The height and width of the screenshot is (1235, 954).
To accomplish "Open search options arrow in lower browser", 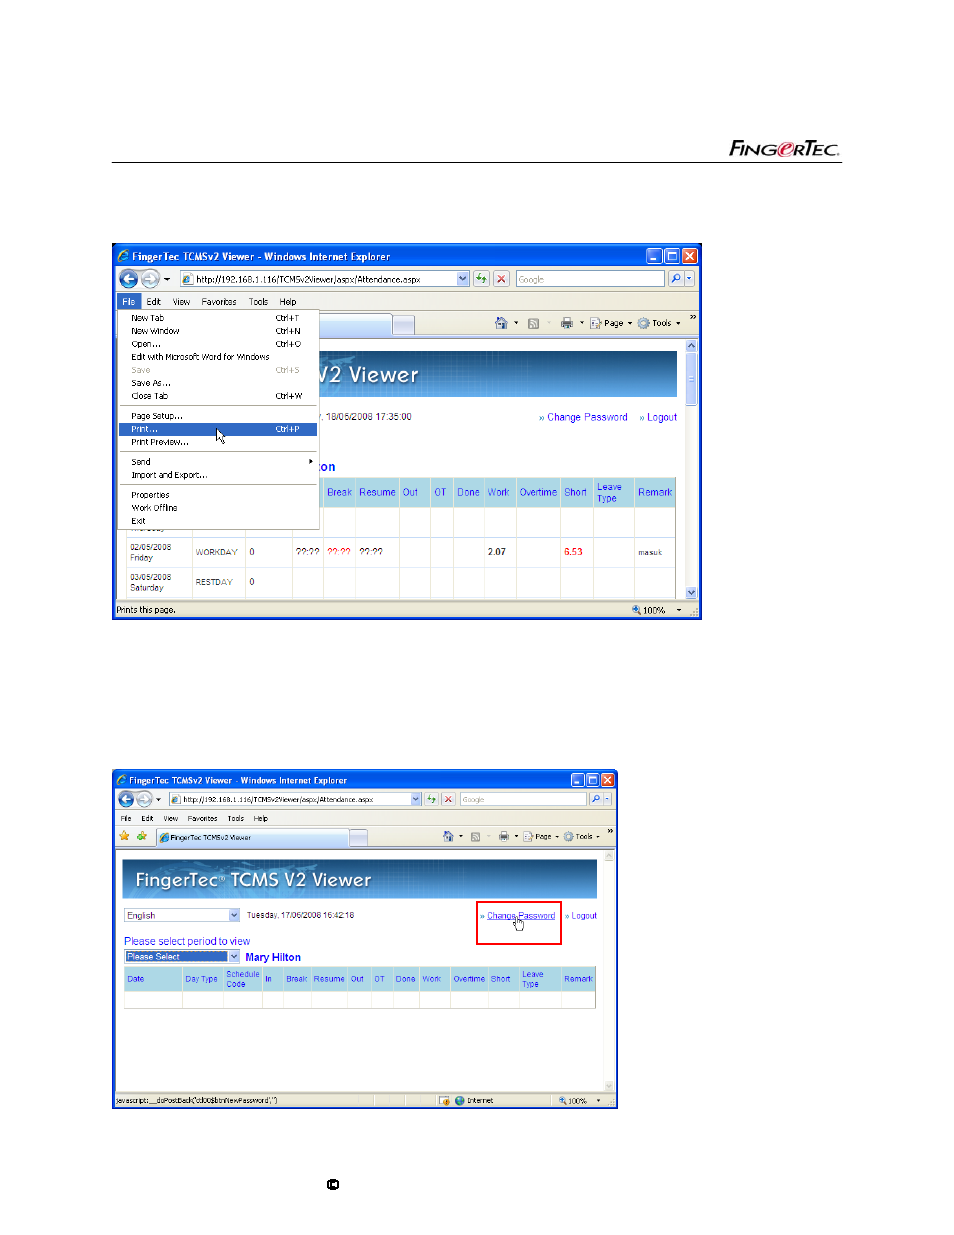I will [607, 799].
